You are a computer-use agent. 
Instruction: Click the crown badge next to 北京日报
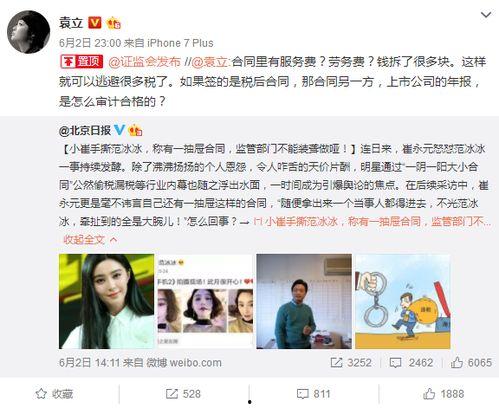click(x=135, y=130)
